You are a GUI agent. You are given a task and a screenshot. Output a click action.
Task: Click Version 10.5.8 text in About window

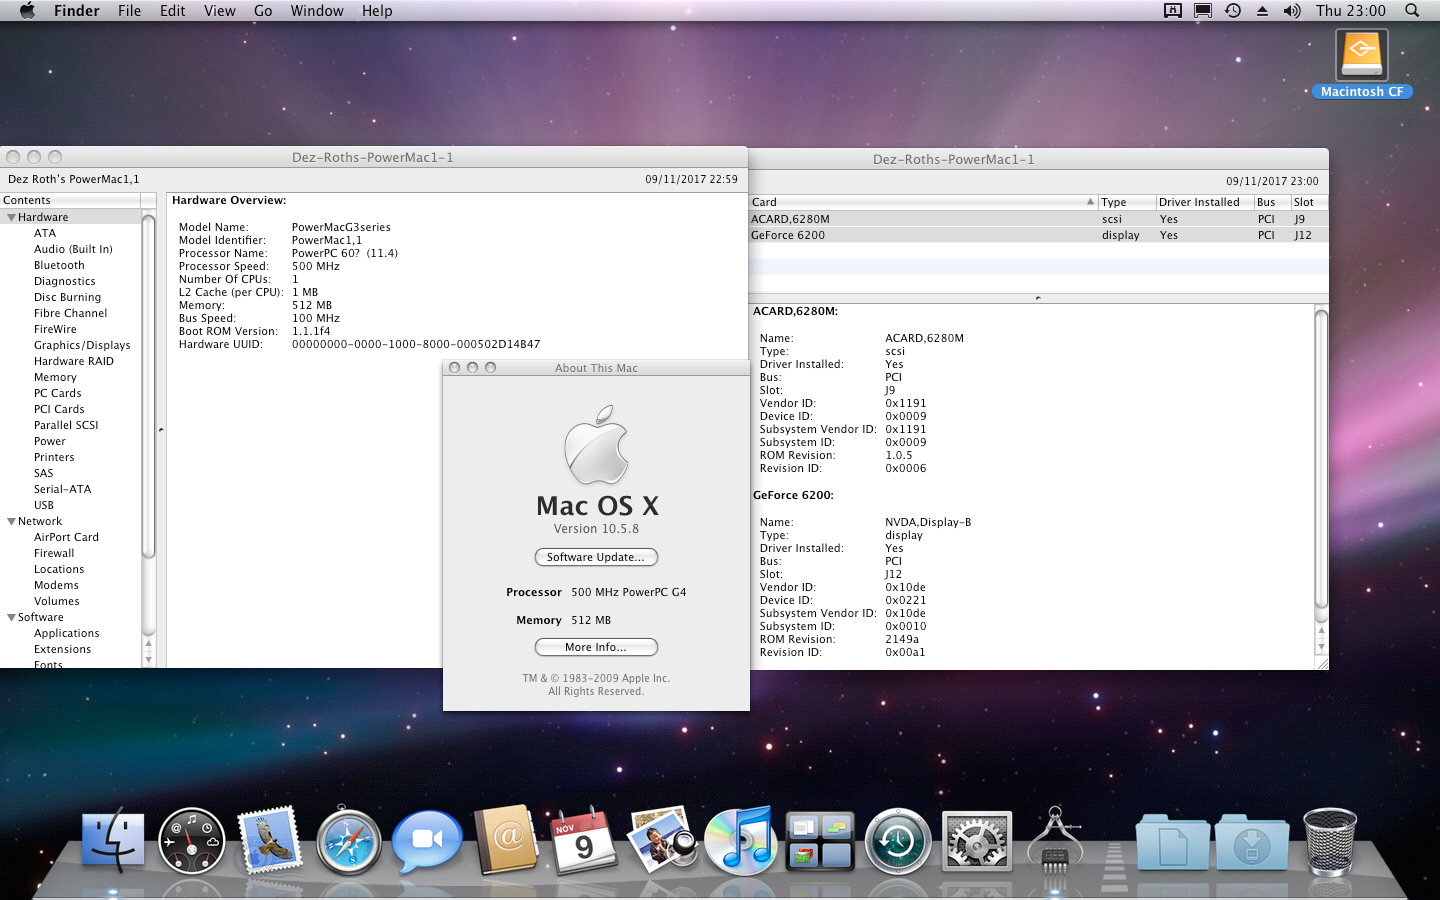point(596,529)
